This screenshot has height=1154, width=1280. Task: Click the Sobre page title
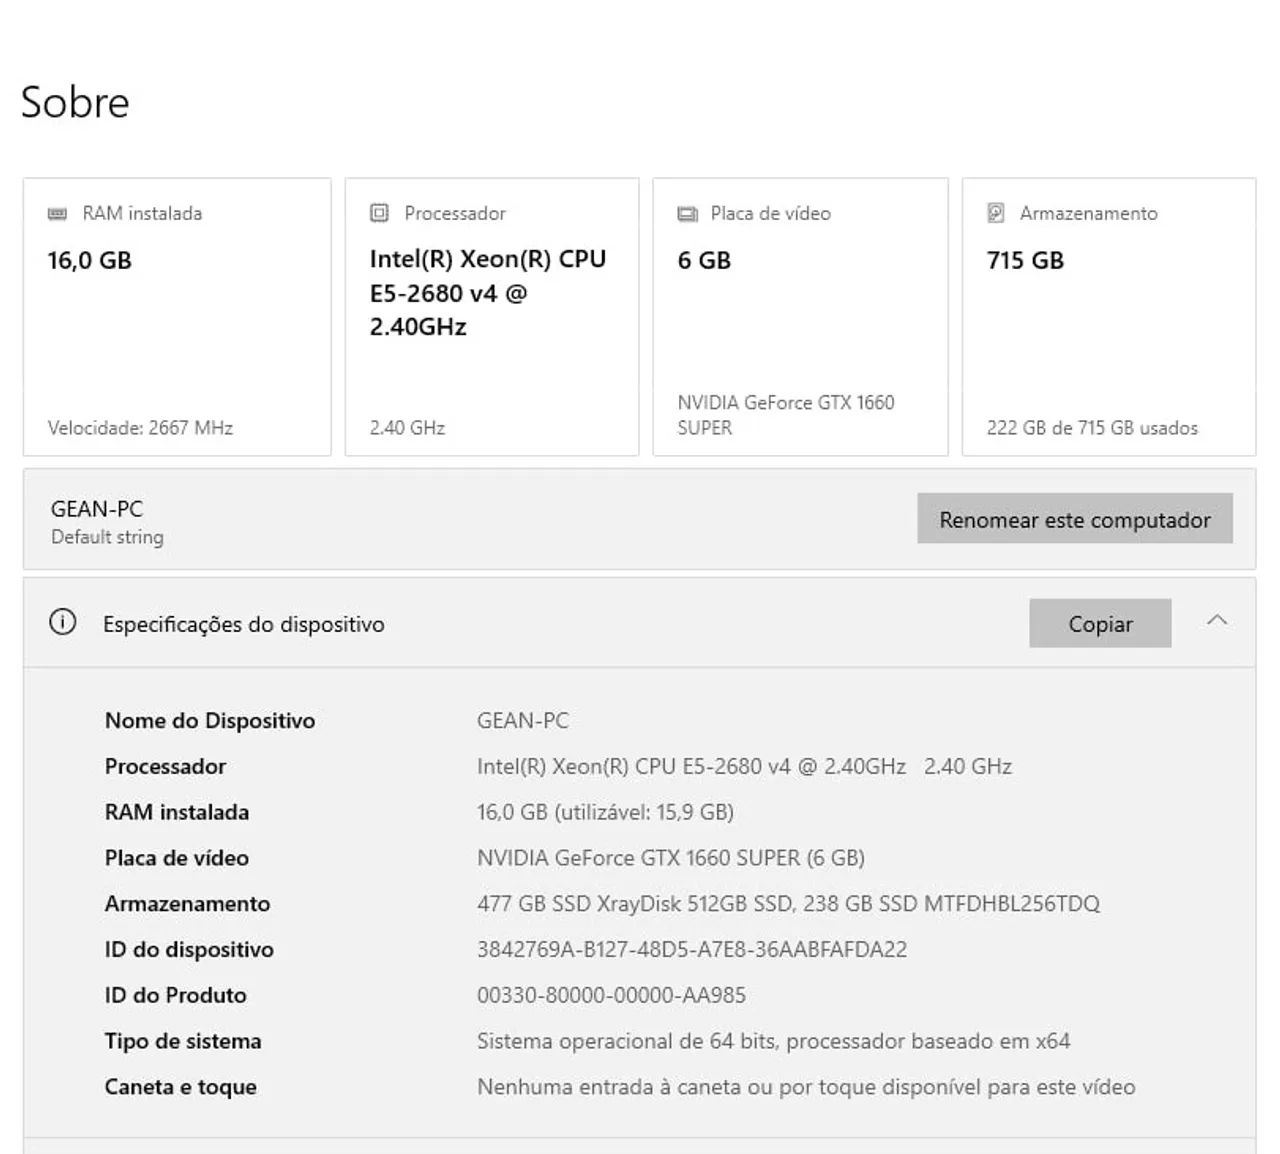75,102
